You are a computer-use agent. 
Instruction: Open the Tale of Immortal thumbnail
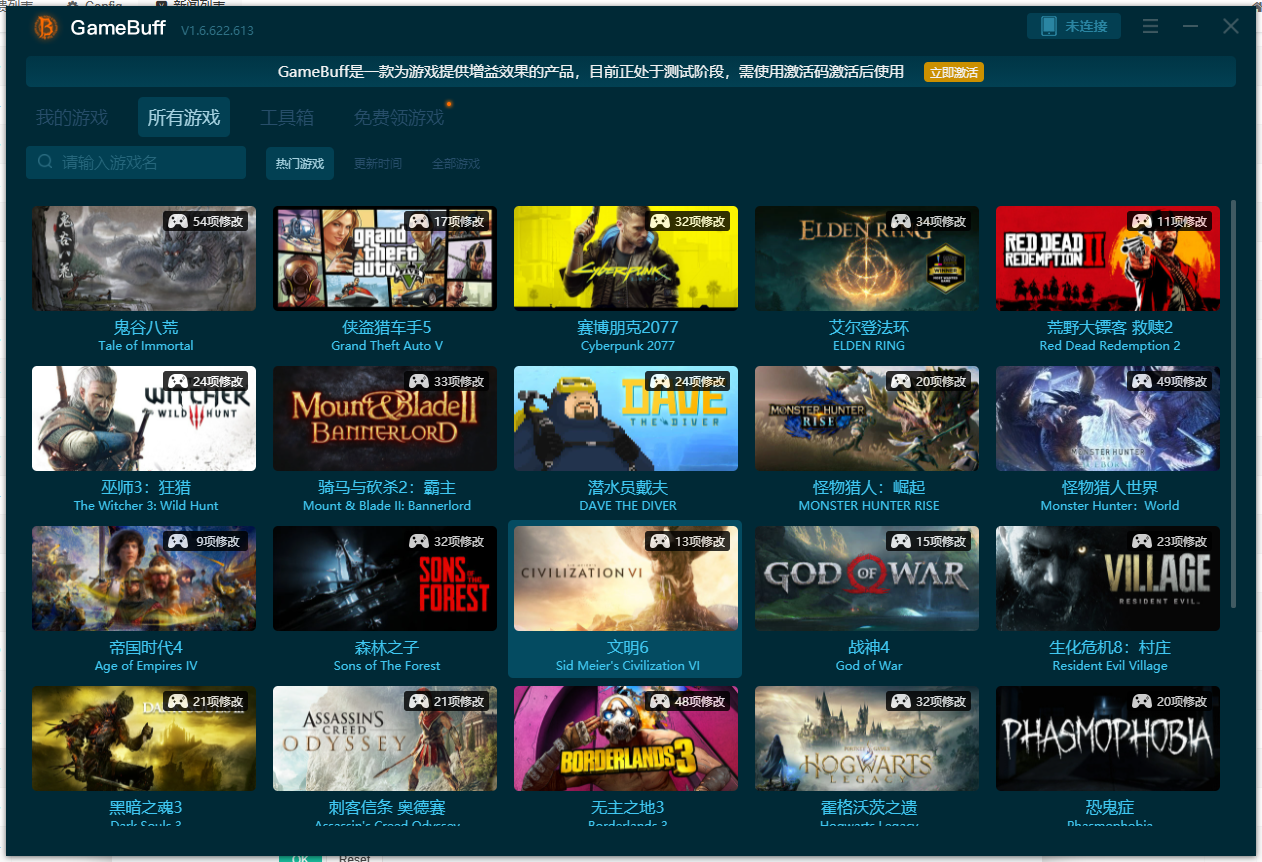(144, 259)
